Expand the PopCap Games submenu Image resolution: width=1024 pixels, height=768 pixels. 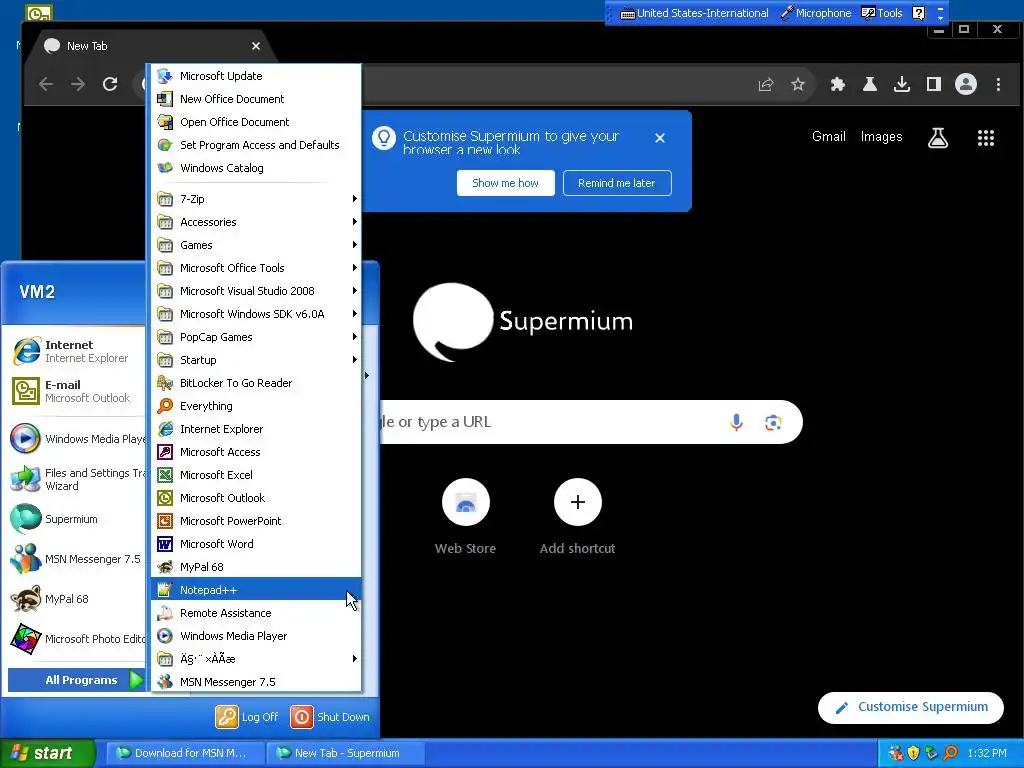click(256, 337)
